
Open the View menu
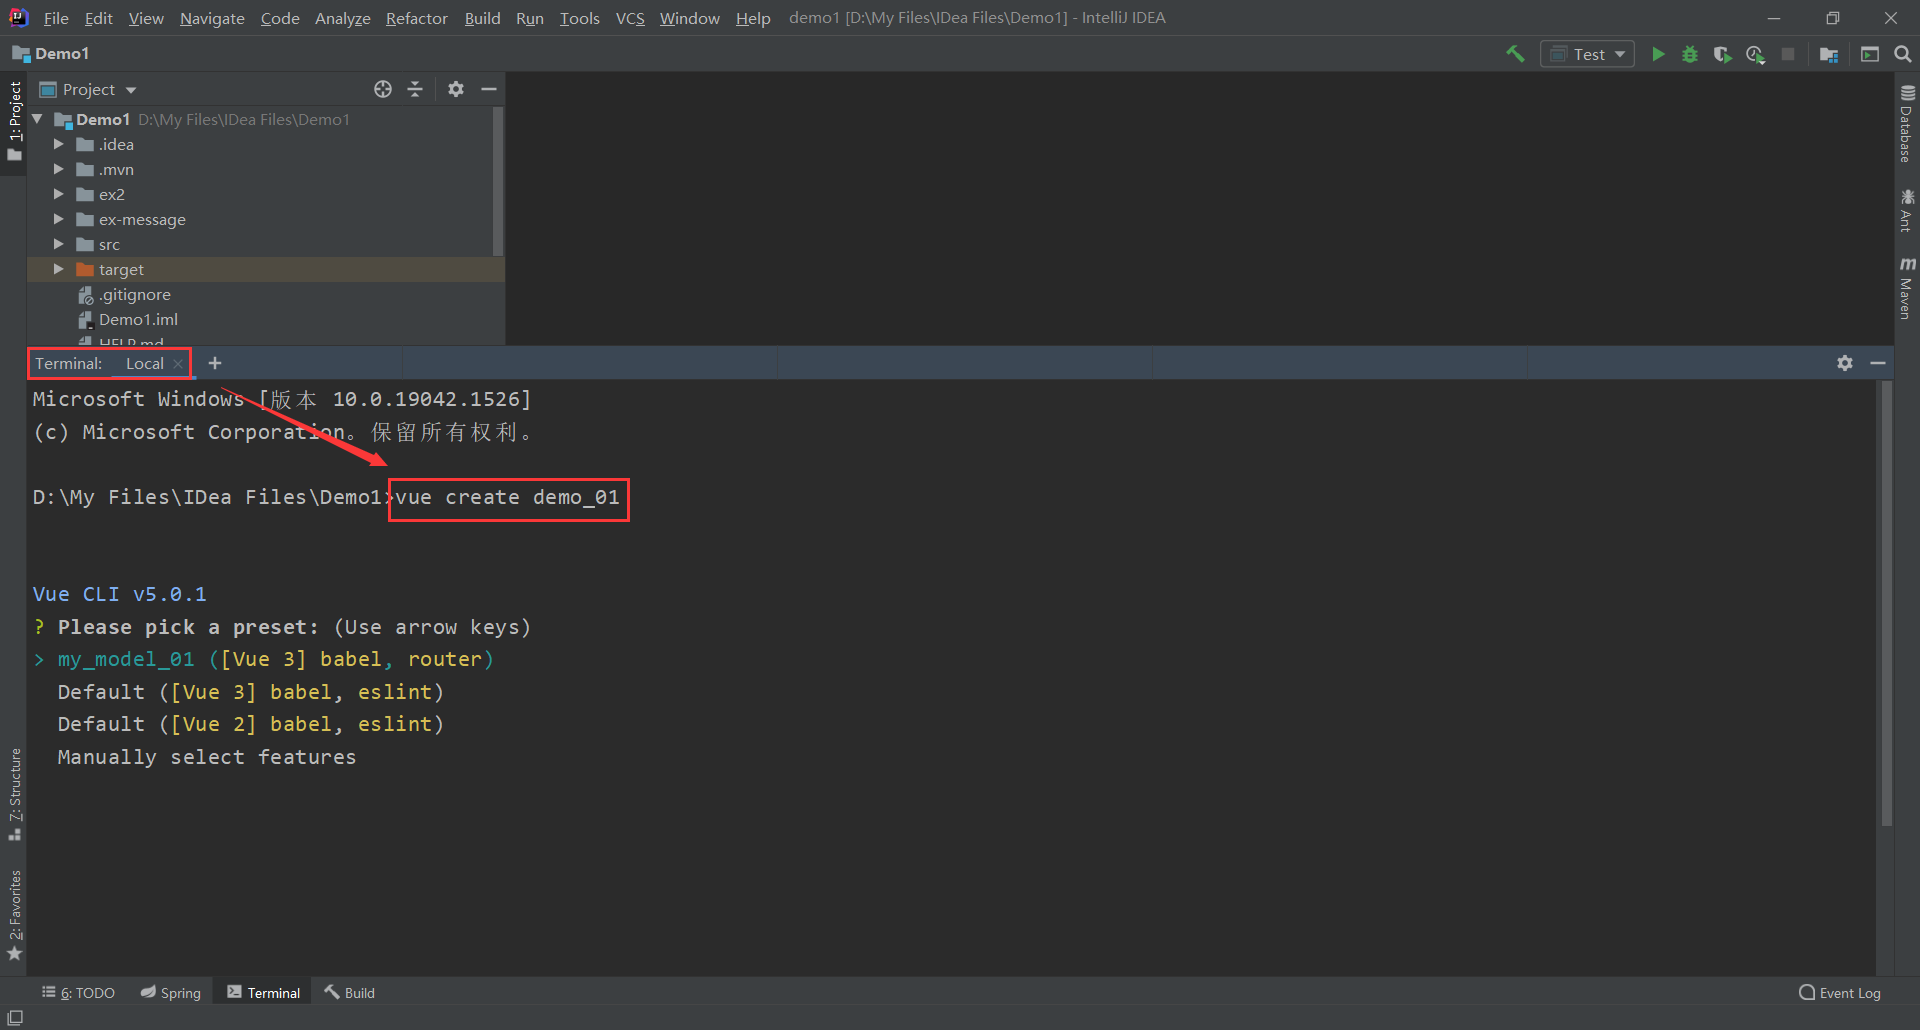146,18
